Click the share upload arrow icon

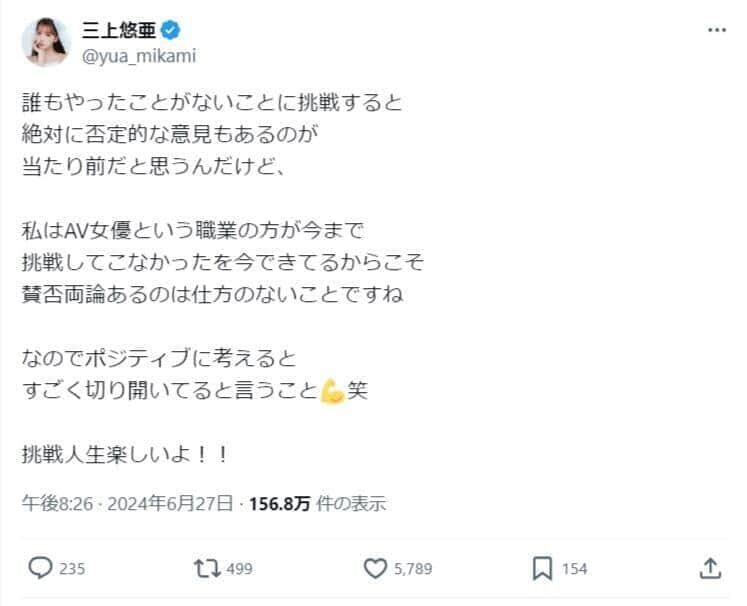click(708, 568)
